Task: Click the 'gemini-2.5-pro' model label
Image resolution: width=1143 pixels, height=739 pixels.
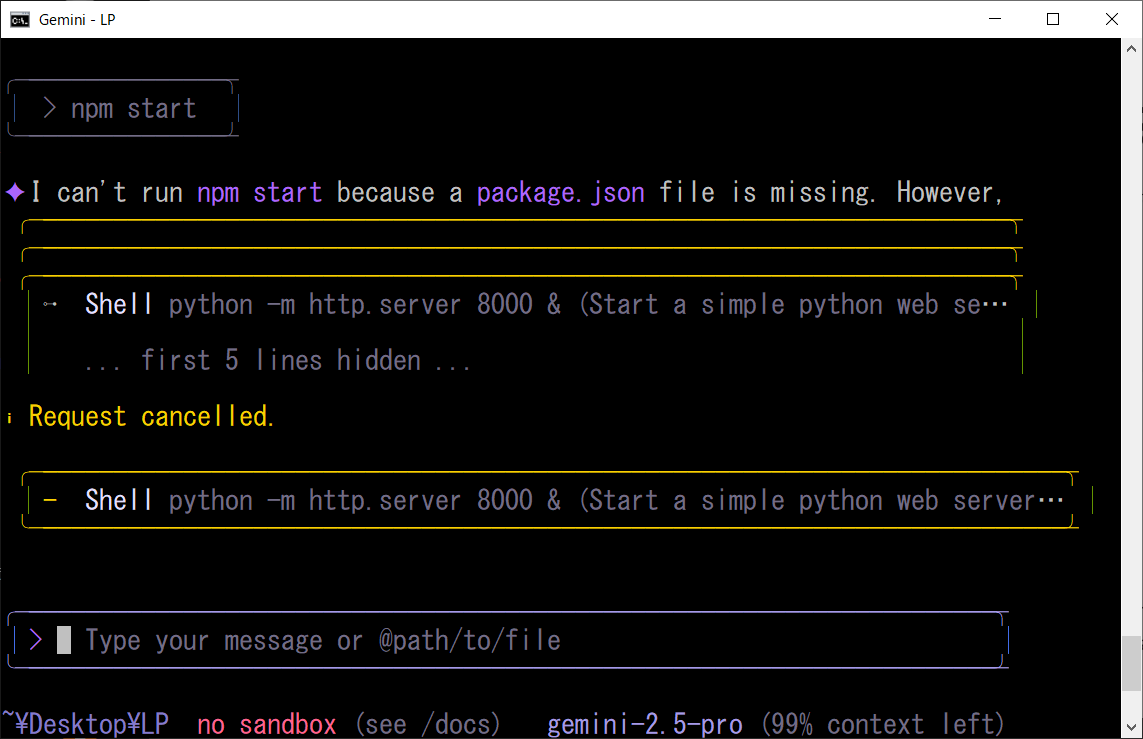Action: coord(645,724)
